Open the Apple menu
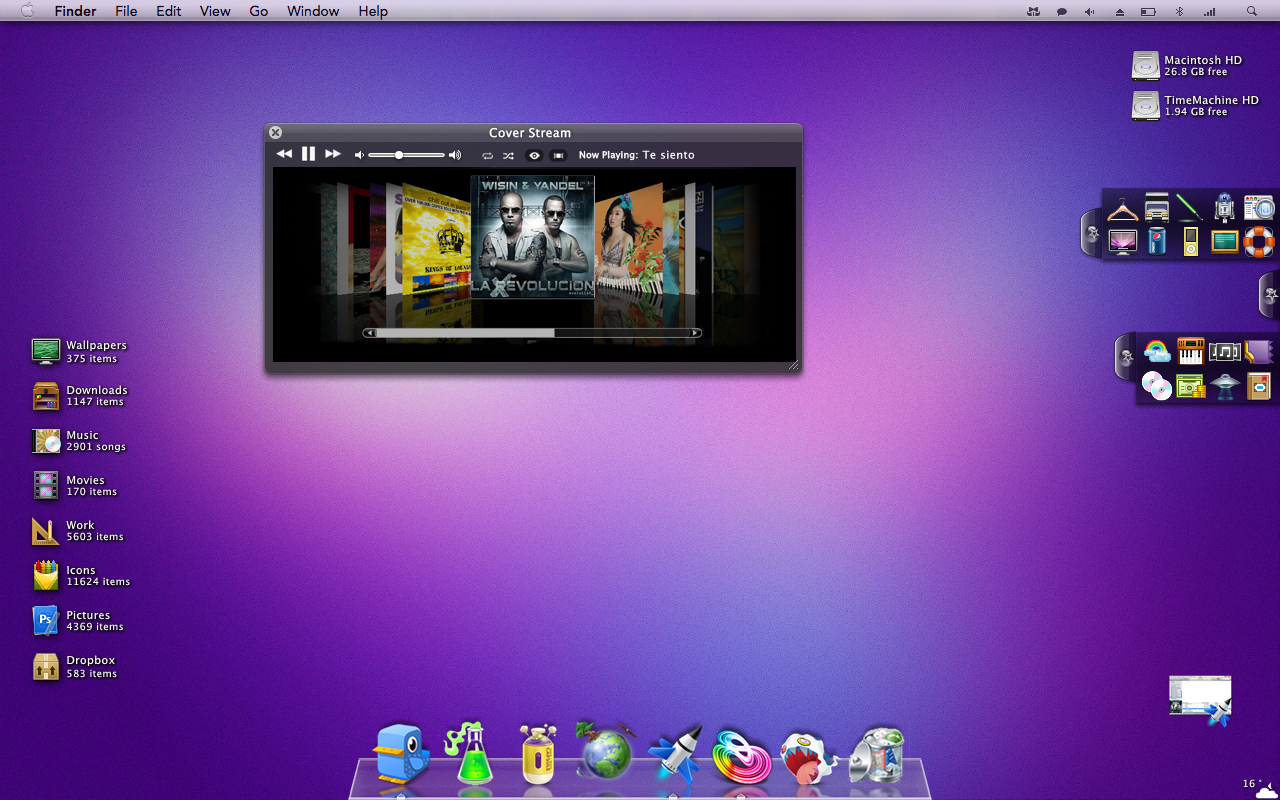The height and width of the screenshot is (800, 1280). pyautogui.click(x=28, y=11)
